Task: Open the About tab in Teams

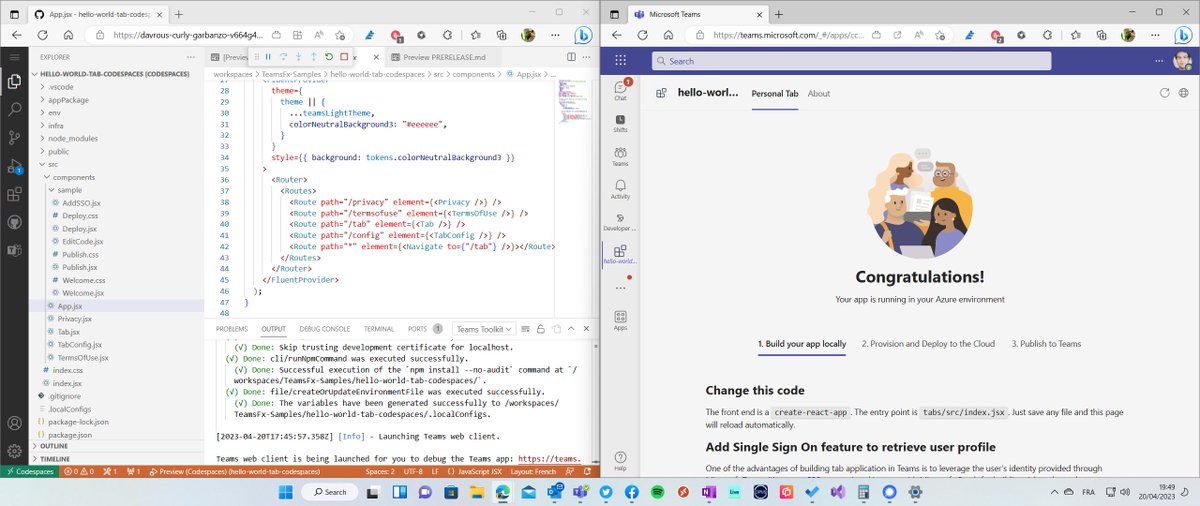Action: tap(819, 93)
